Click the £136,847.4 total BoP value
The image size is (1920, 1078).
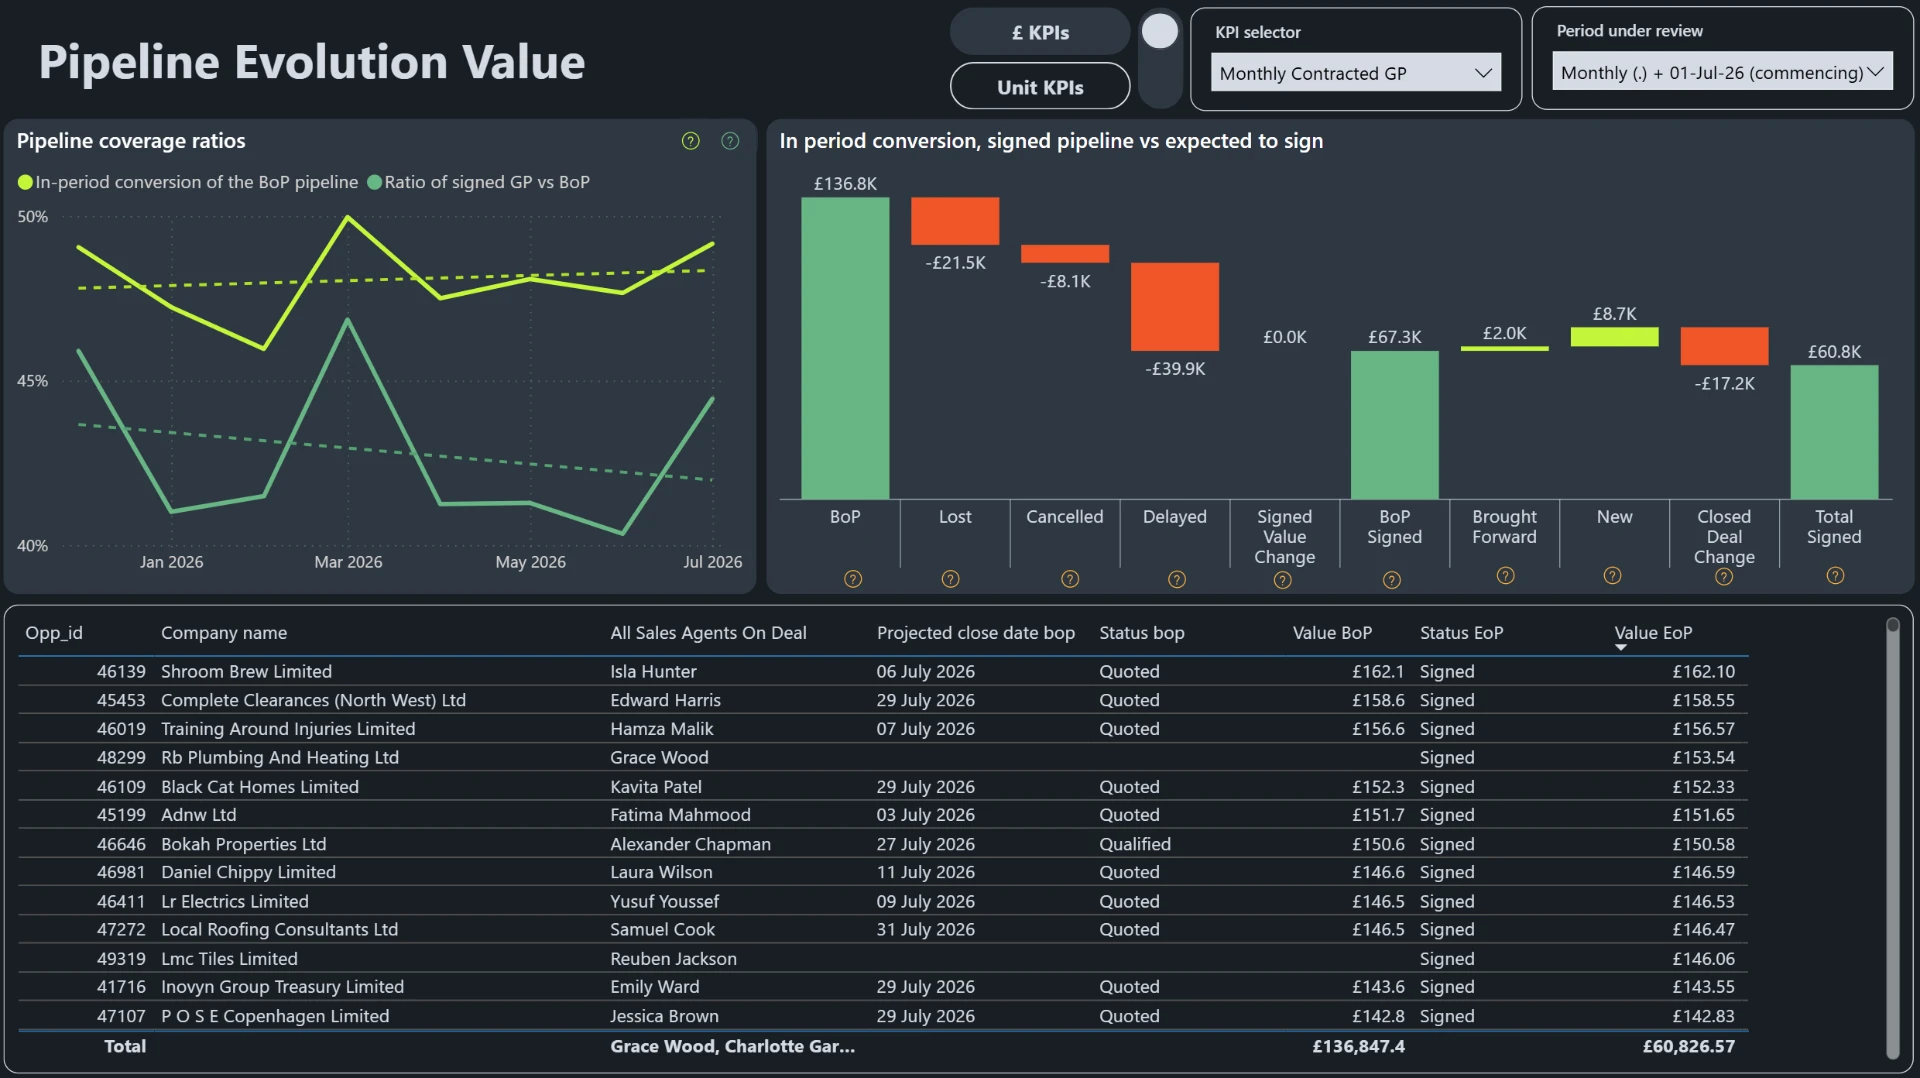(1358, 1046)
